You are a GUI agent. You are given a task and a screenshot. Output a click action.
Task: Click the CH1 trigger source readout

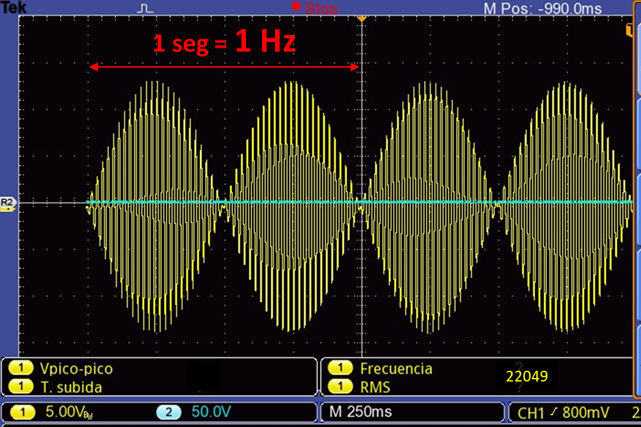coord(531,413)
